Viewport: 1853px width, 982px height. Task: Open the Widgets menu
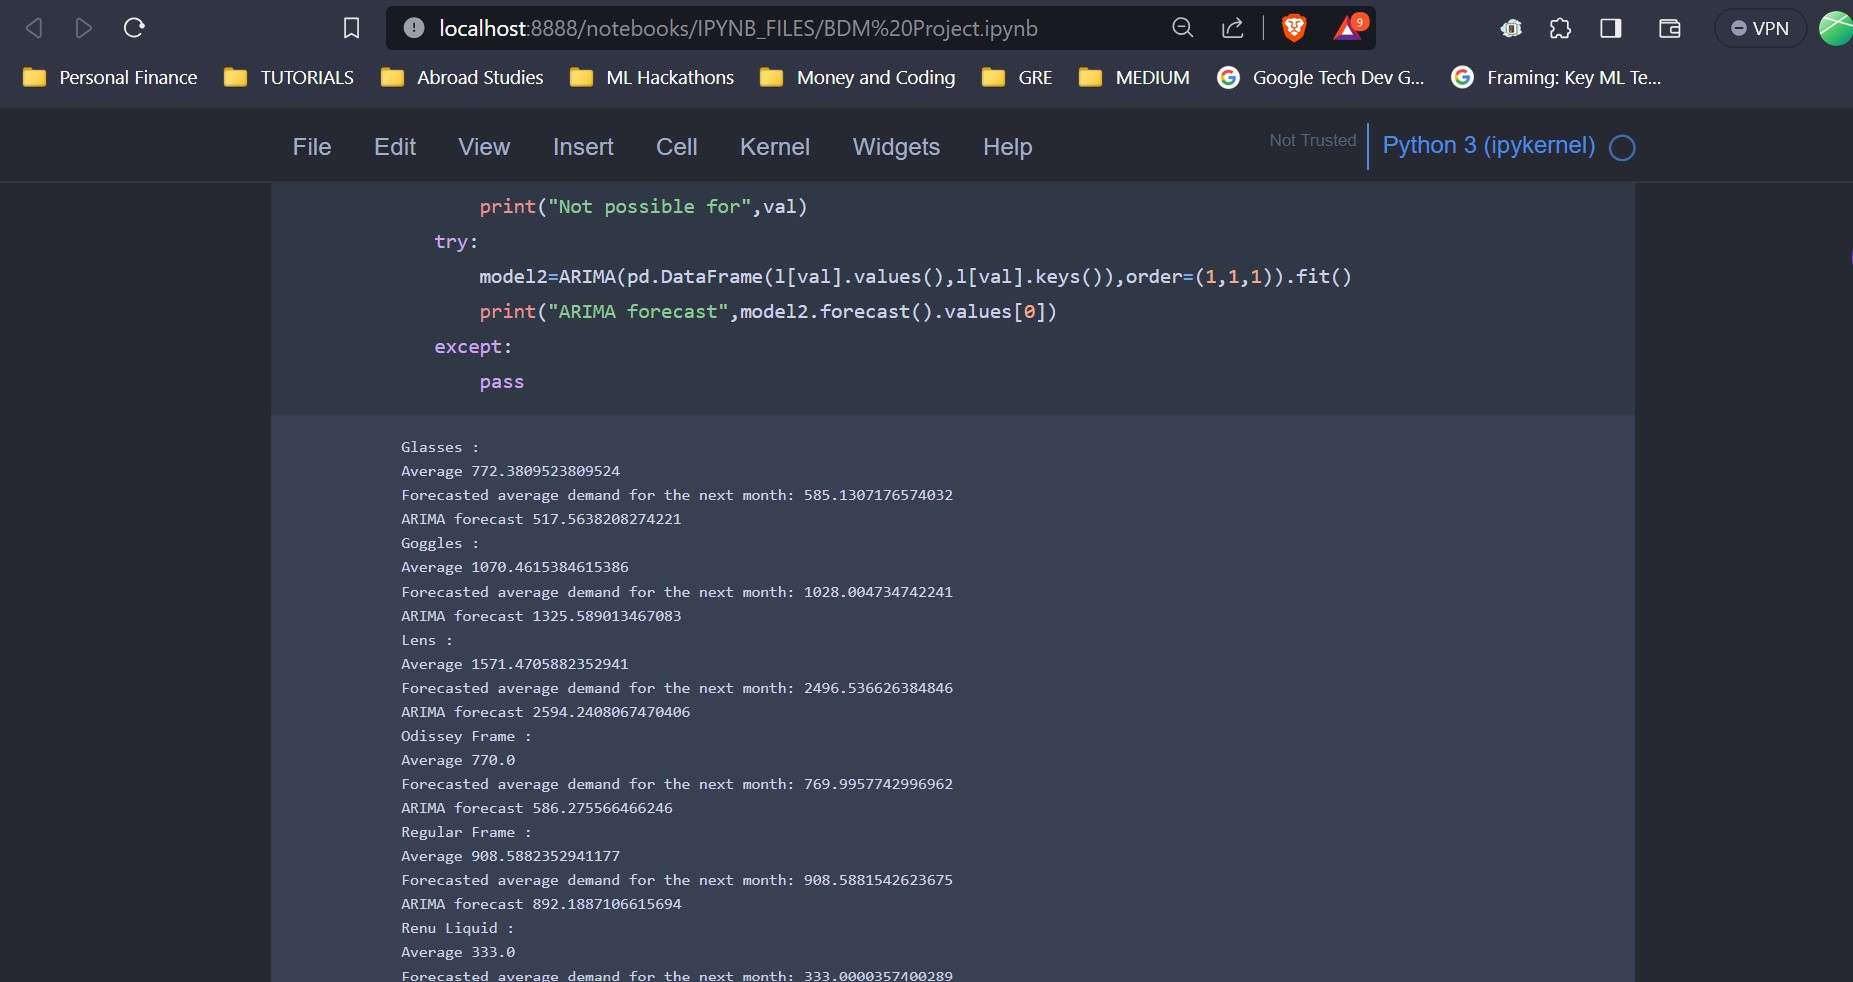point(896,147)
